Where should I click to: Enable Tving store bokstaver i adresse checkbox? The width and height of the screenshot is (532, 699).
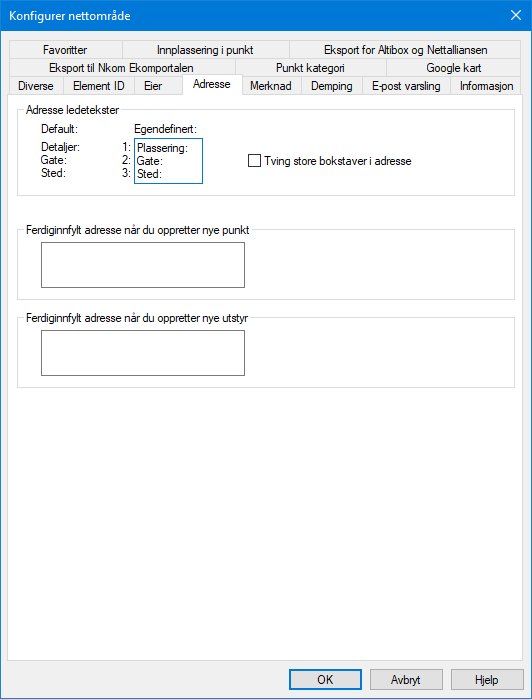click(254, 161)
